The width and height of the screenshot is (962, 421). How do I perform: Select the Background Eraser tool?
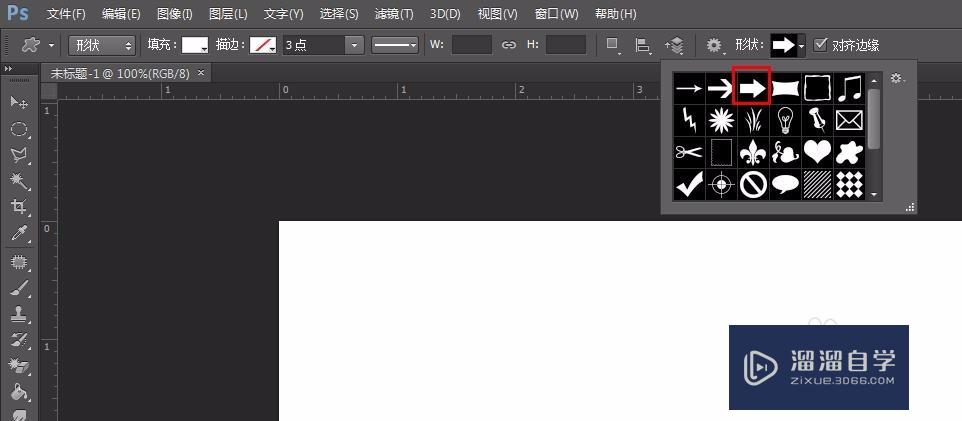coord(20,365)
